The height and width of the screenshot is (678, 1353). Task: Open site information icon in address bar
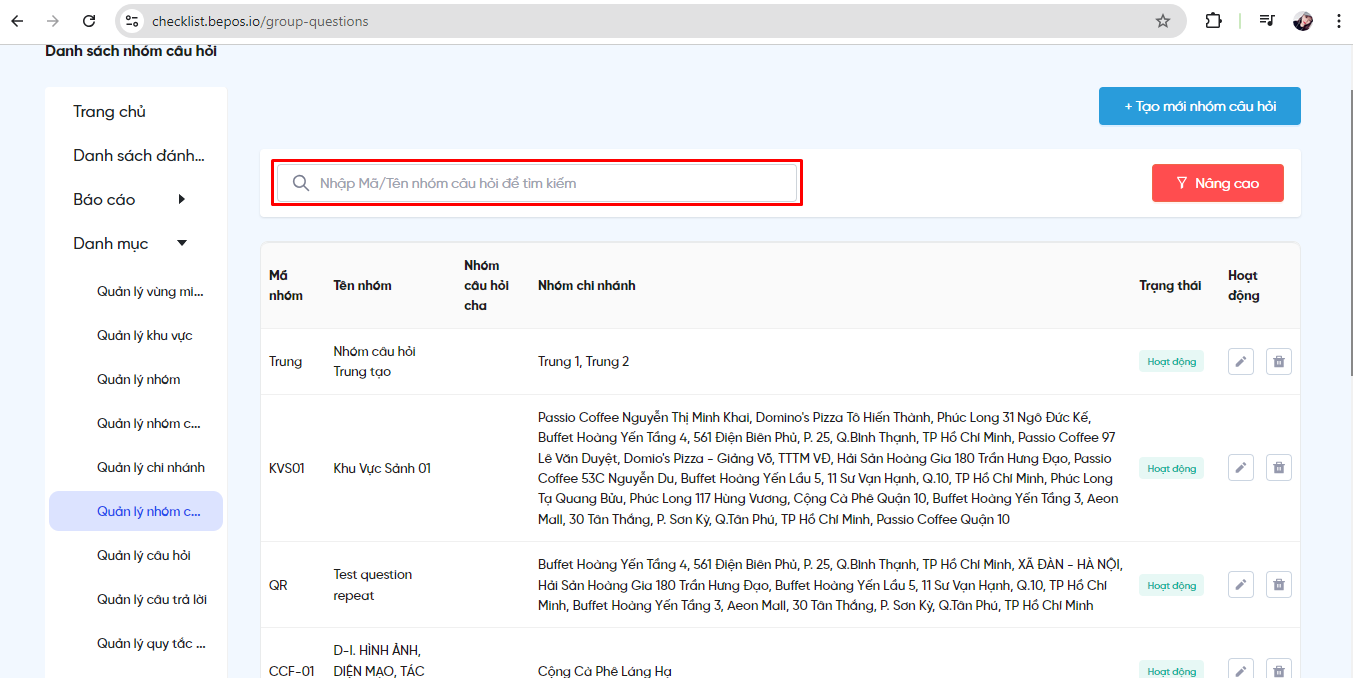pyautogui.click(x=131, y=21)
